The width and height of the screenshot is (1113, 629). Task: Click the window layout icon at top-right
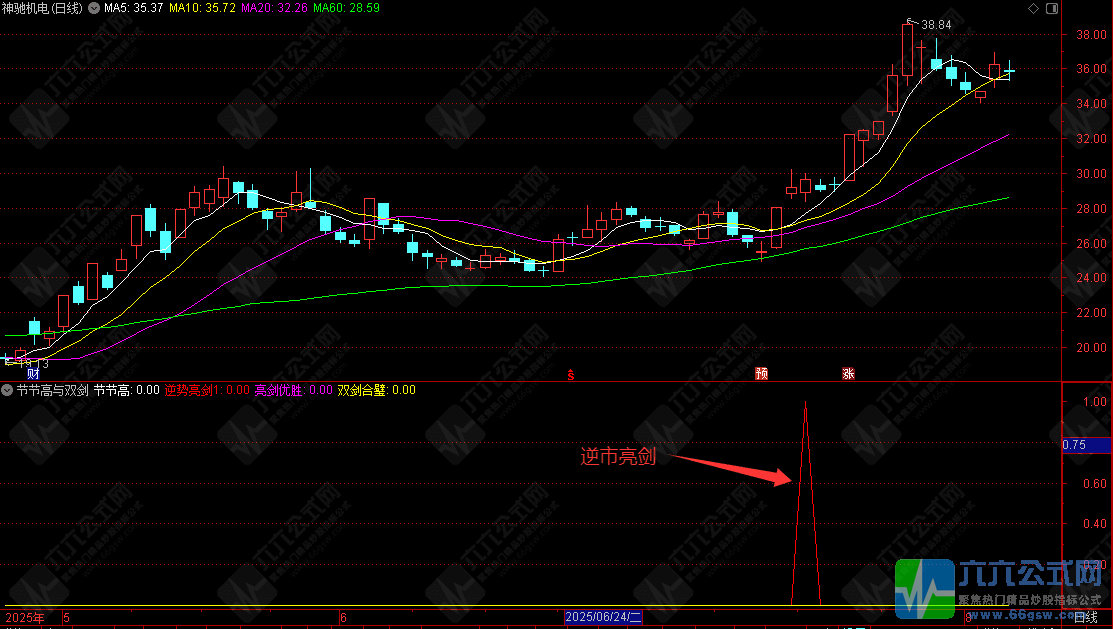1052,9
